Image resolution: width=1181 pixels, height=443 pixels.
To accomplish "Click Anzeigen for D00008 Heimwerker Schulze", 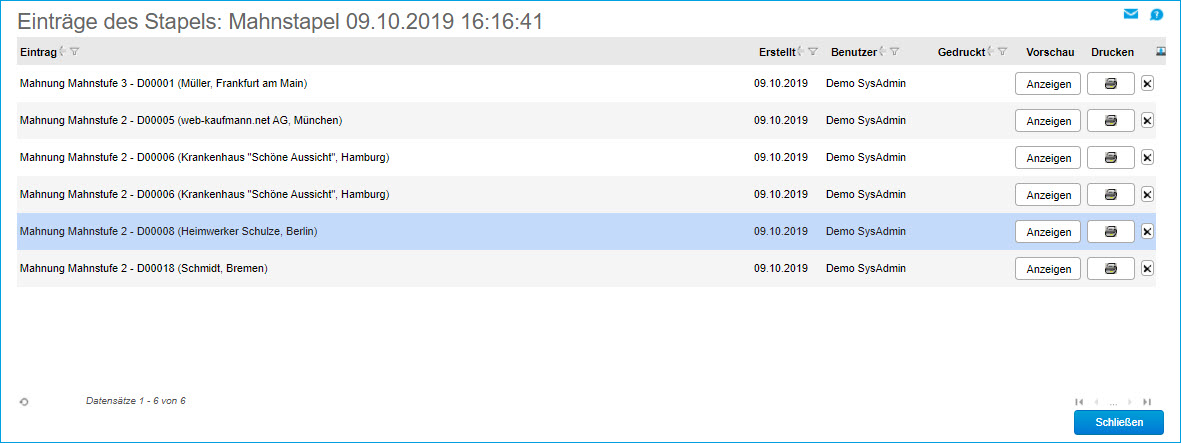I will point(1048,232).
